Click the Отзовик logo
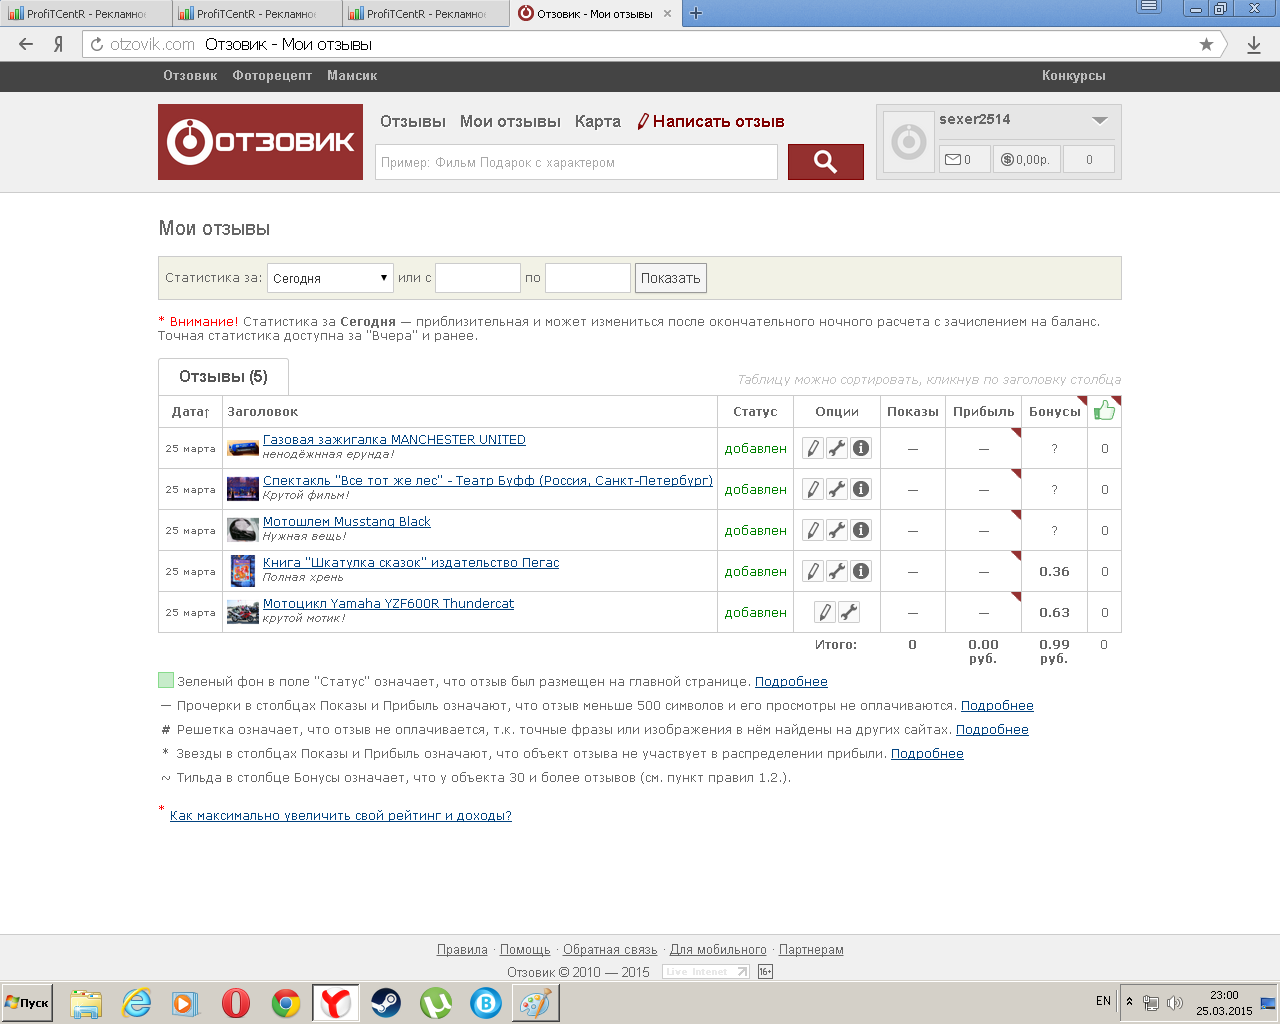The image size is (1280, 1024). pos(260,142)
